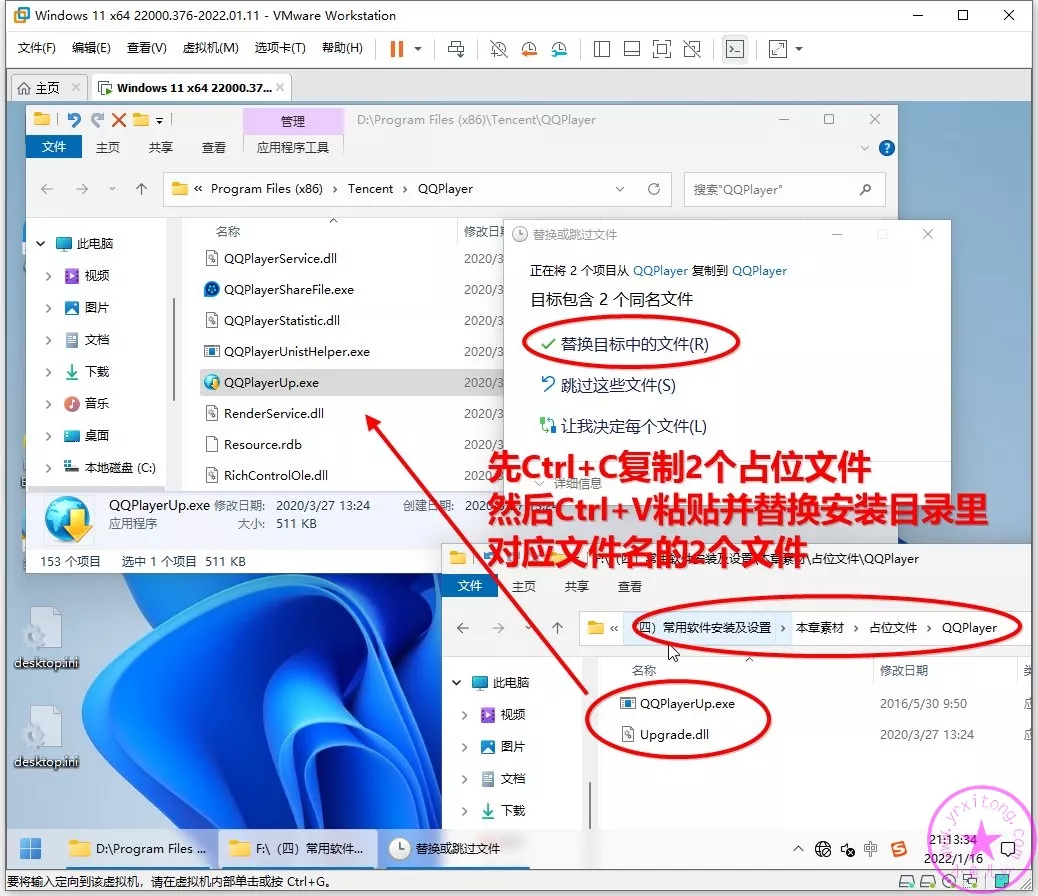Viewport: 1038px width, 896px height.
Task: Select Upgrade.dll in the lower Explorer window
Action: (x=674, y=734)
